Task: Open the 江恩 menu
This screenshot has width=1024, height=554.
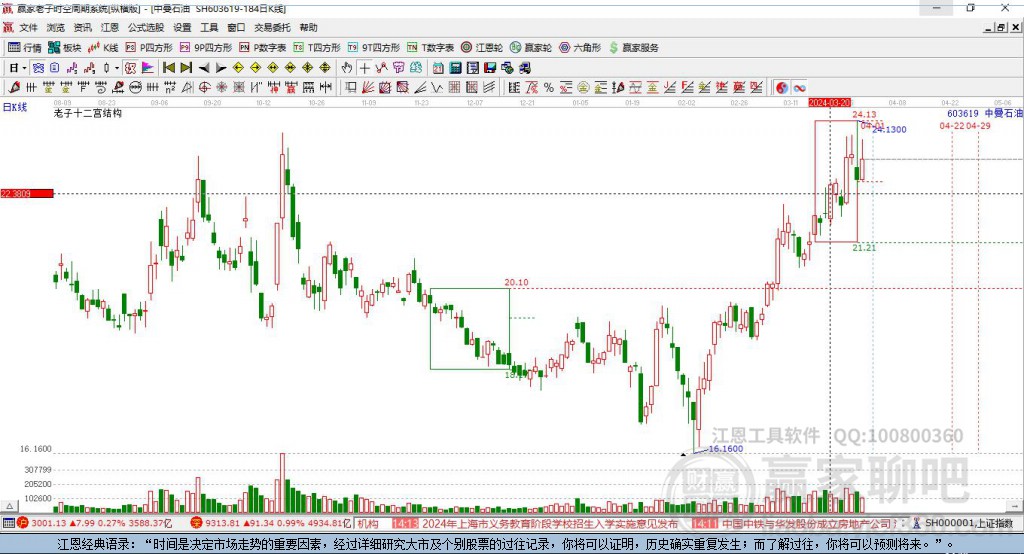Action: point(110,27)
